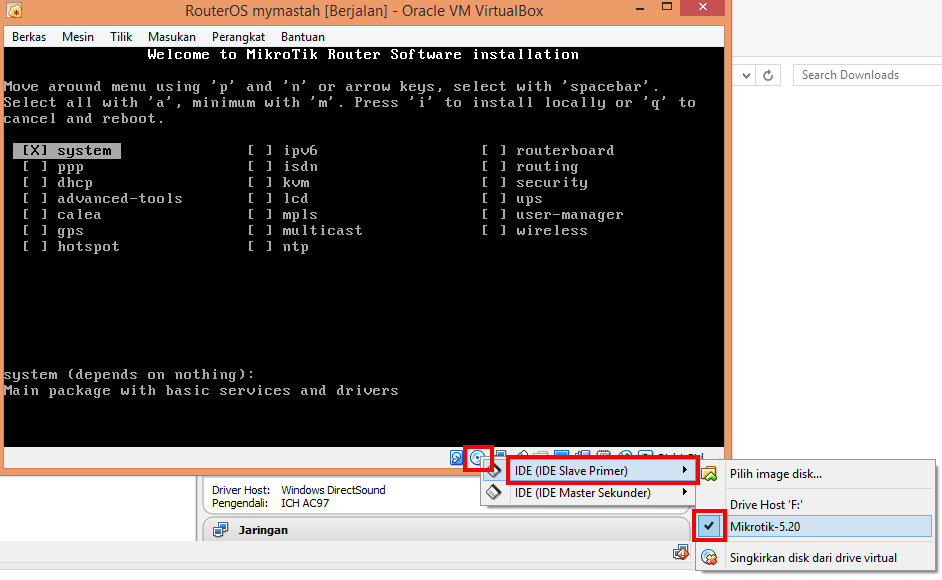Open the Tilik menu
Viewport: 942px width, 580px height.
(x=121, y=37)
